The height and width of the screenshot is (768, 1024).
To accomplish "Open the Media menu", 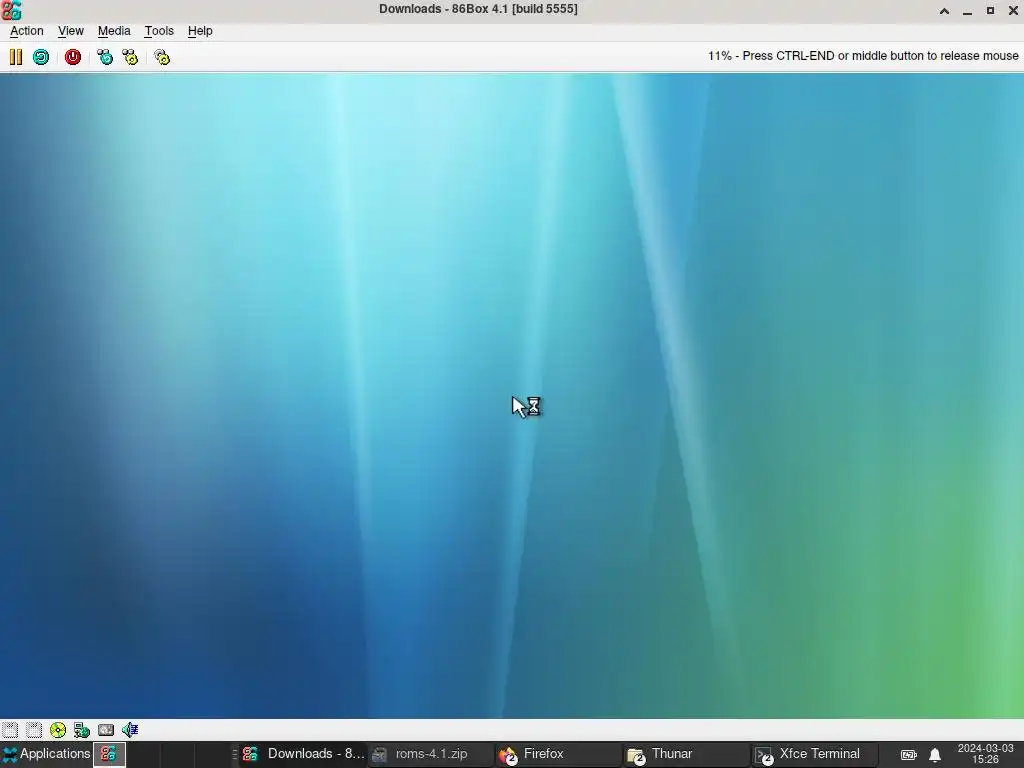I will point(114,31).
